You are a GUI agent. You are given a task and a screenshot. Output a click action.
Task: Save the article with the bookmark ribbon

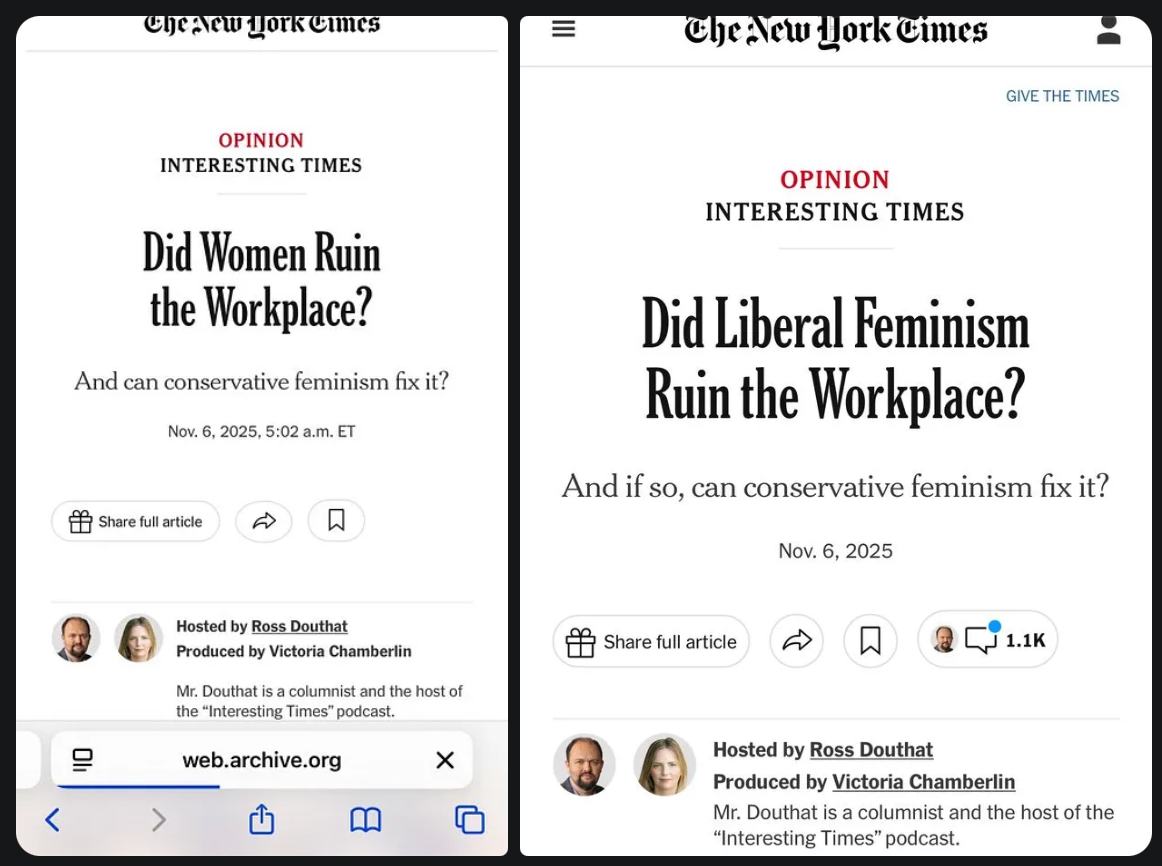click(870, 640)
